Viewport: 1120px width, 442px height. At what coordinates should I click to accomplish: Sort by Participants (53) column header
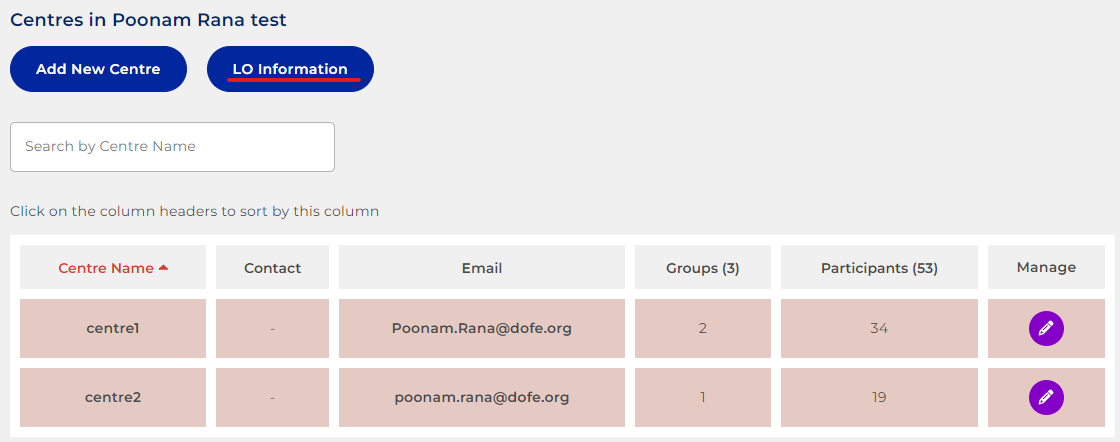[879, 268]
